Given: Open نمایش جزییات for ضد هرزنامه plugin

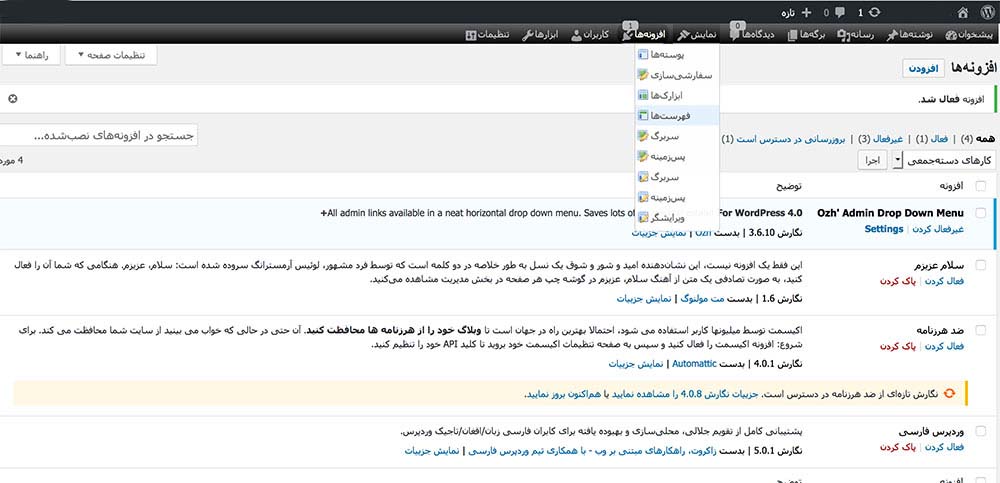Looking at the screenshot, I should pos(634,363).
